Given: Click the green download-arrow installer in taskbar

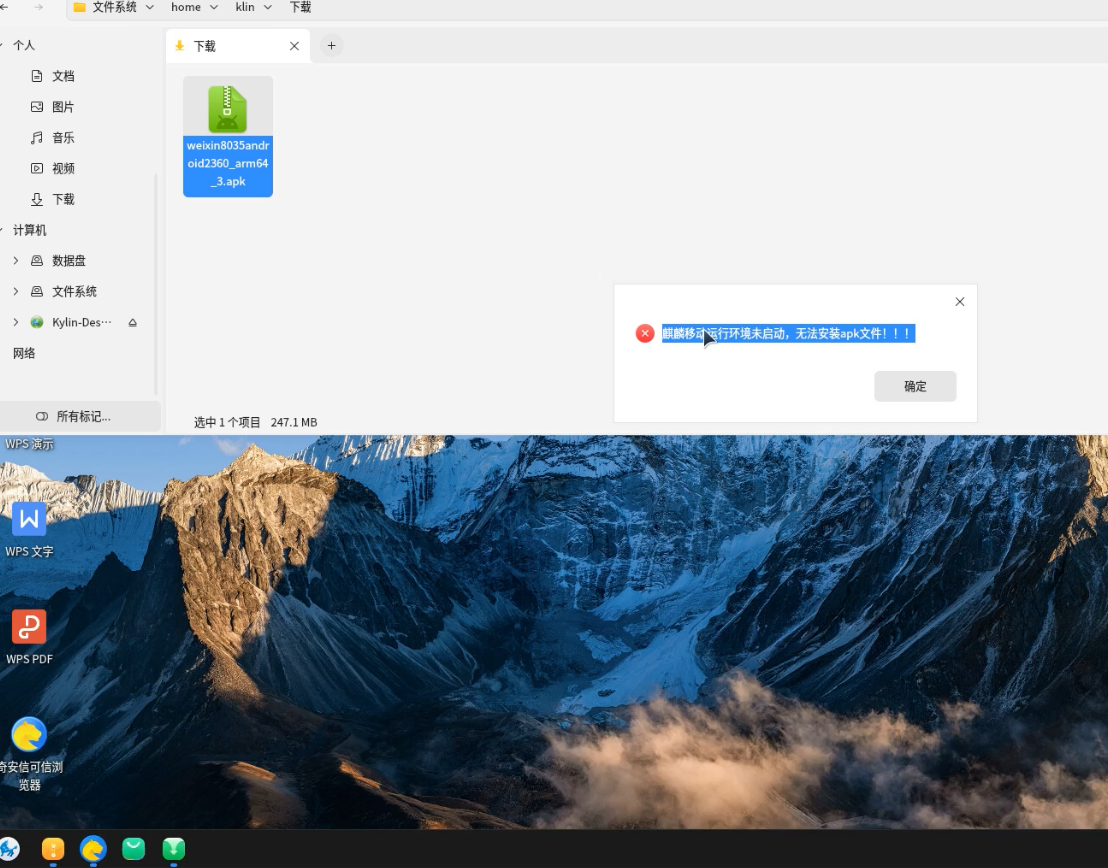Looking at the screenshot, I should (174, 849).
